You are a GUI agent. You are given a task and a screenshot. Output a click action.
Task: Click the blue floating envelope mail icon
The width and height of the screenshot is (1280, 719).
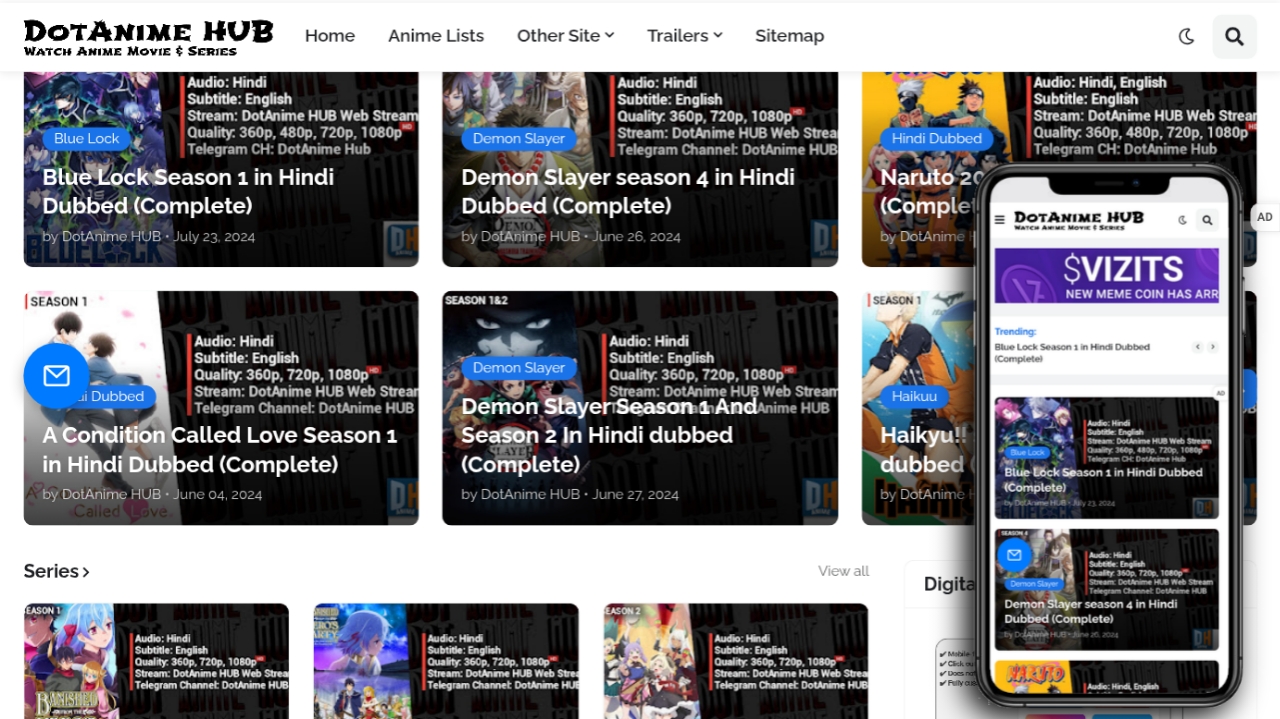56,375
